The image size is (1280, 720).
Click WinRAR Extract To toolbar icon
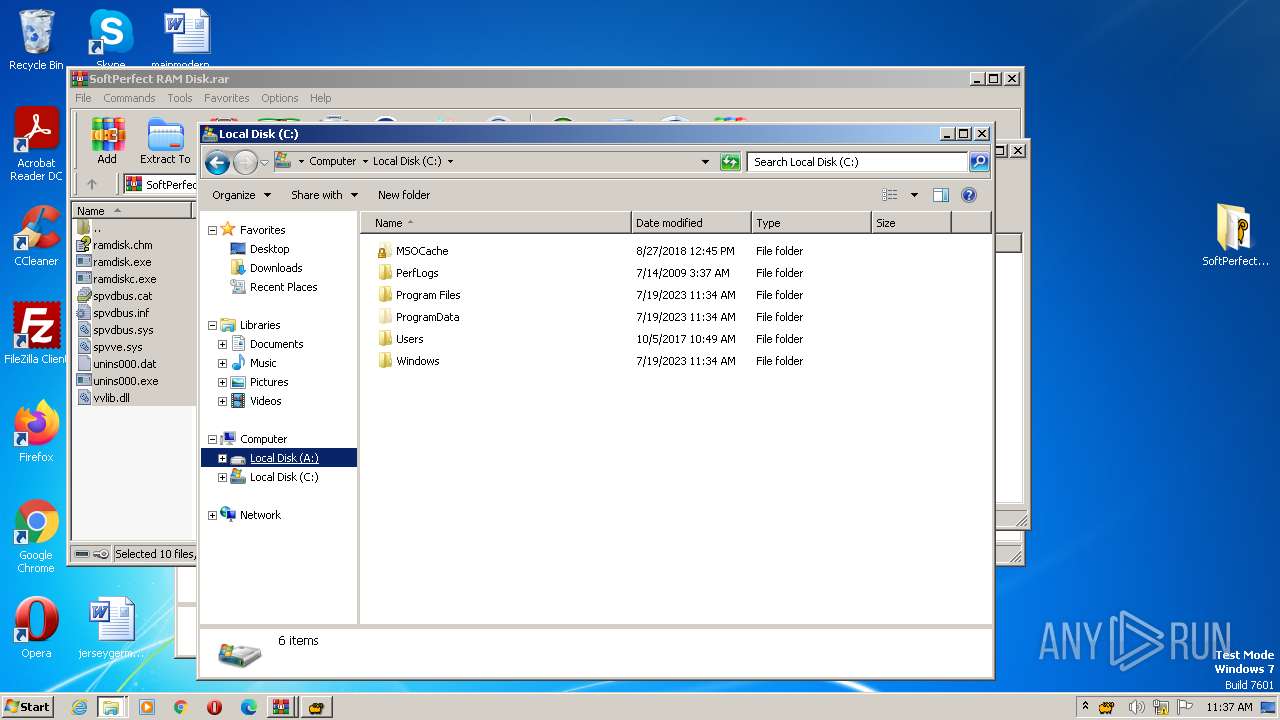click(x=165, y=141)
